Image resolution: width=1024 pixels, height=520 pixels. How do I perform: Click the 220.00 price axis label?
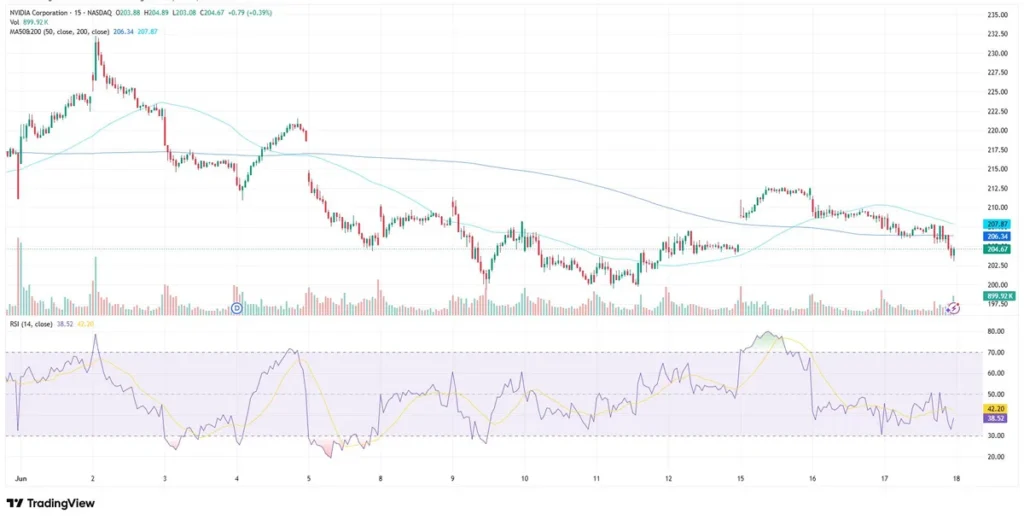coord(997,131)
